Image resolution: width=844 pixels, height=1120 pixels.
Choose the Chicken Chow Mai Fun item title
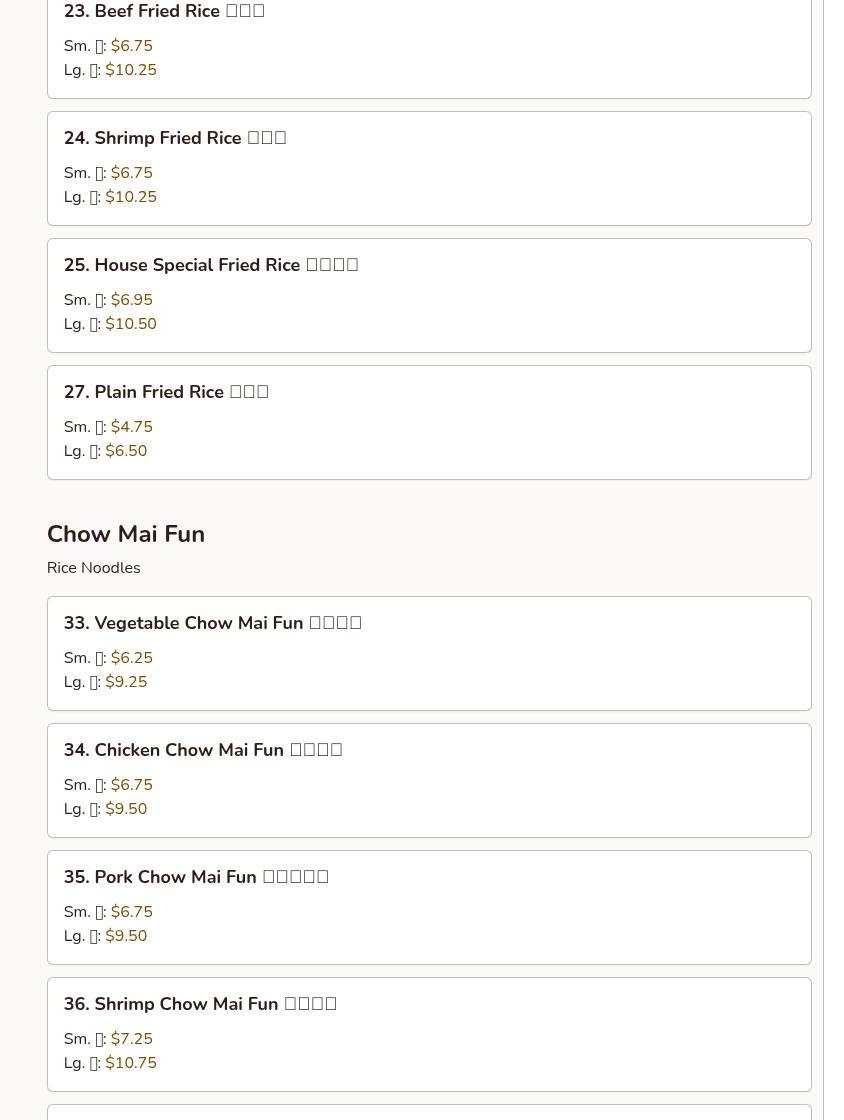tap(203, 750)
